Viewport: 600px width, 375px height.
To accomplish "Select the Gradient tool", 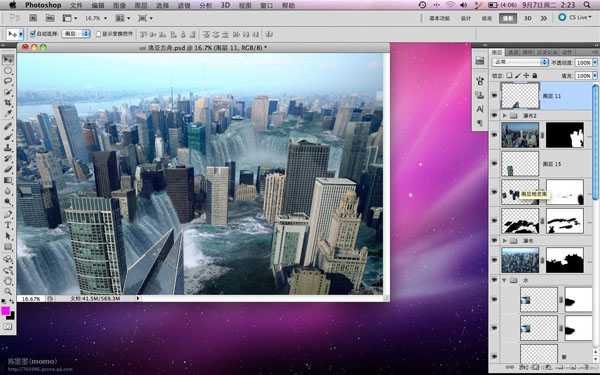I will click(8, 180).
